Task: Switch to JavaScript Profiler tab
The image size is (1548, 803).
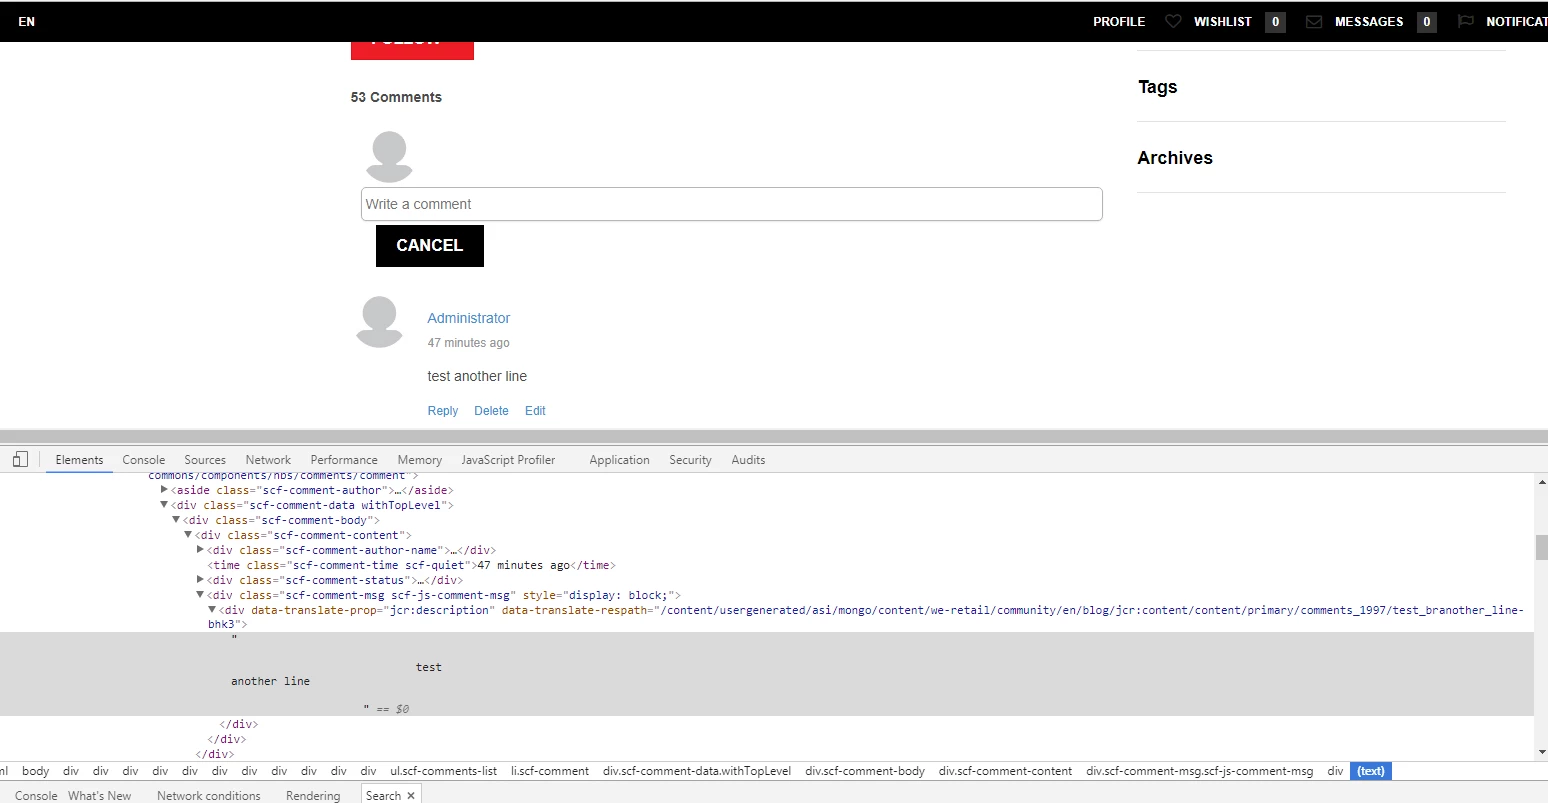Action: (508, 460)
